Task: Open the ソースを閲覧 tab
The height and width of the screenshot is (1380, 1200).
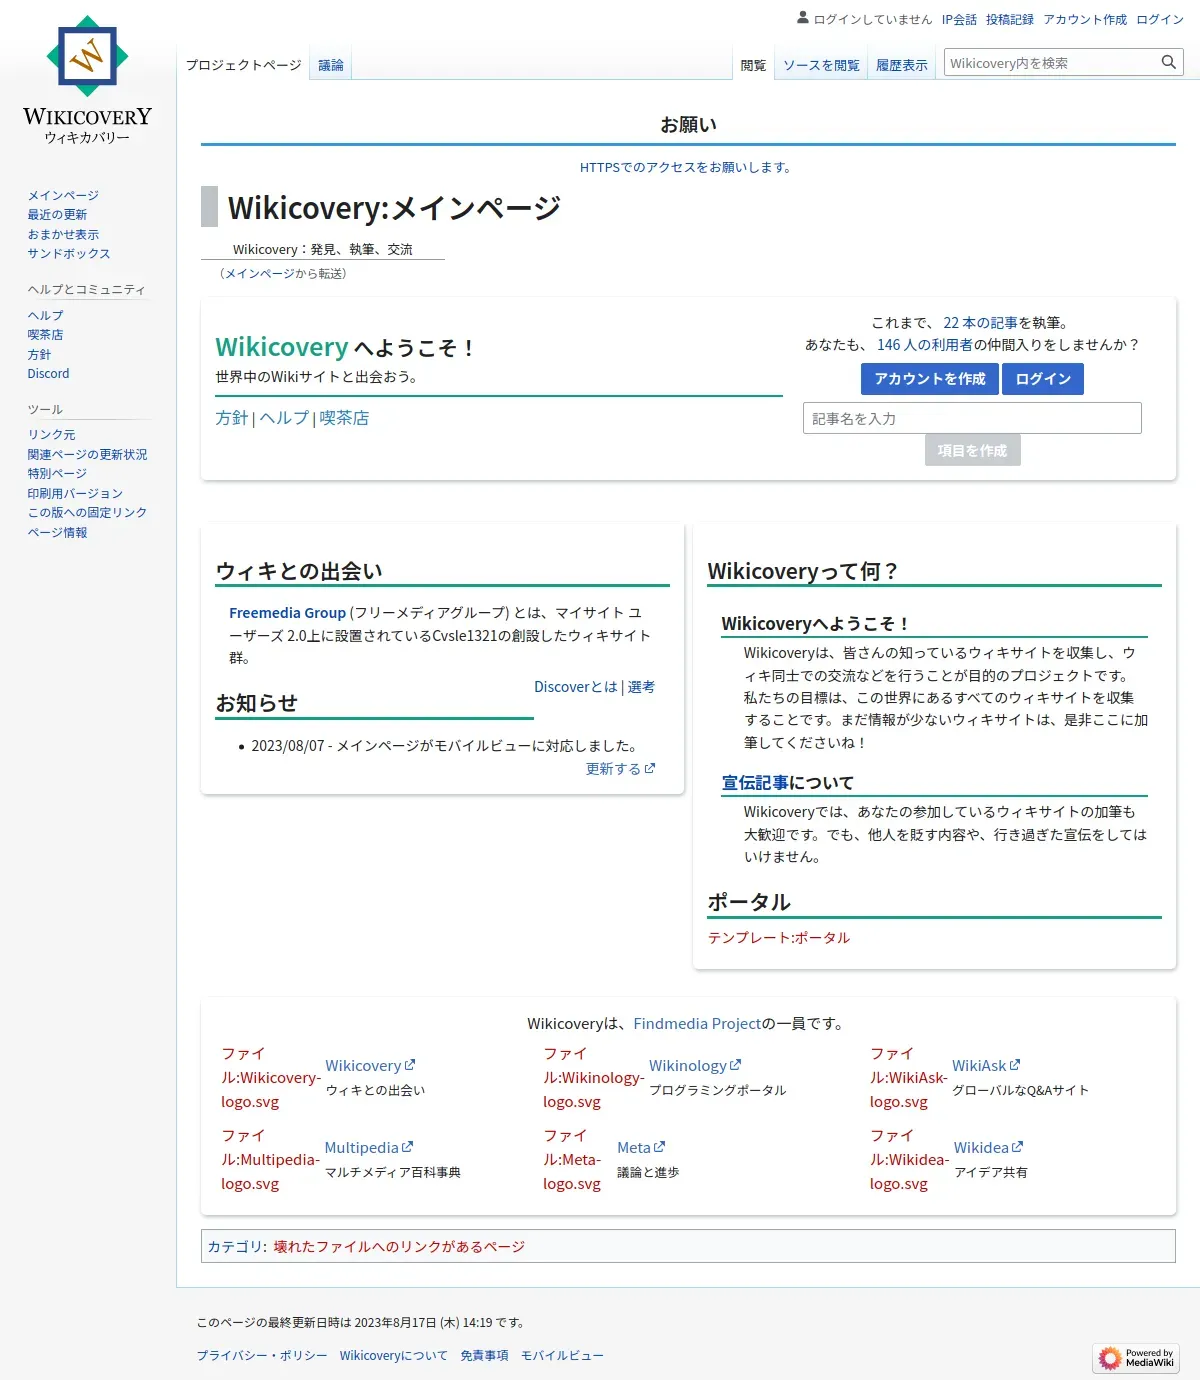Action: [821, 65]
